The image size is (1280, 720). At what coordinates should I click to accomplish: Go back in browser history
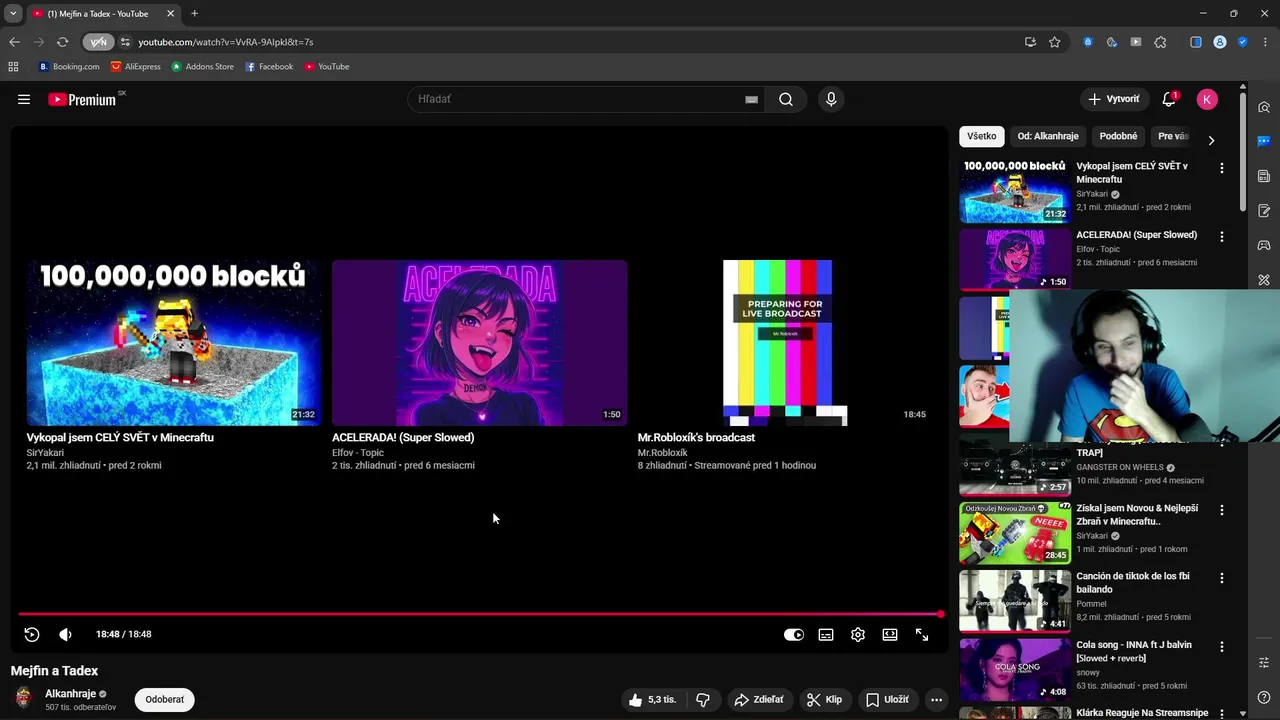coord(14,42)
